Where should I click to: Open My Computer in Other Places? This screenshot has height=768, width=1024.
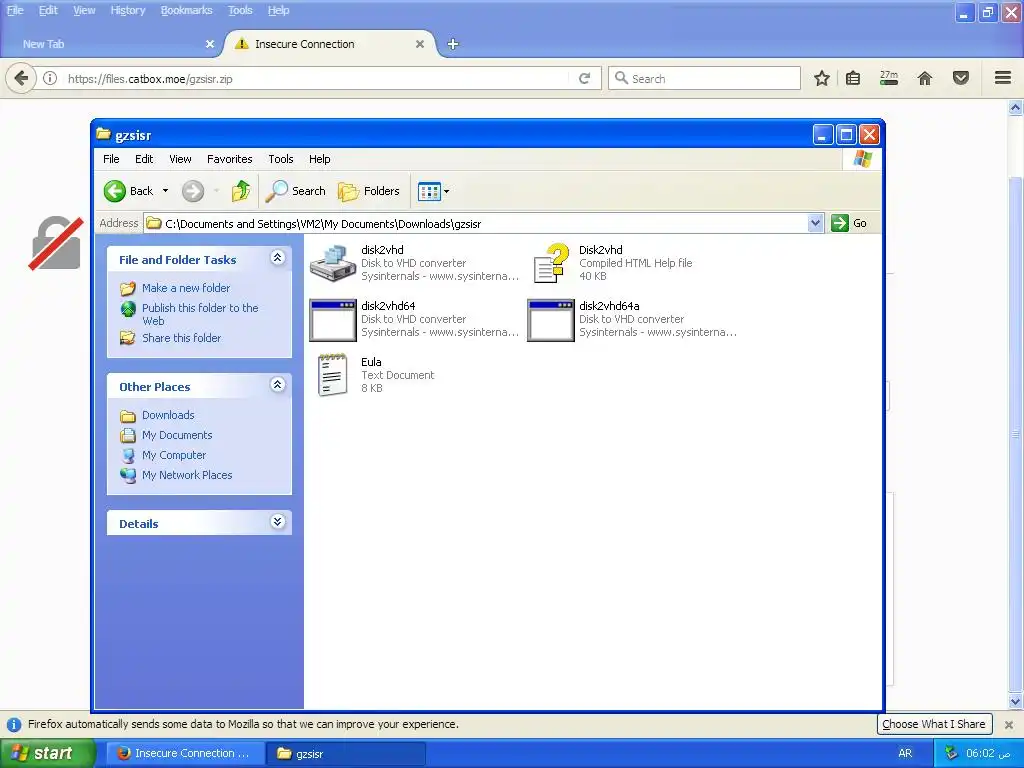(x=174, y=455)
